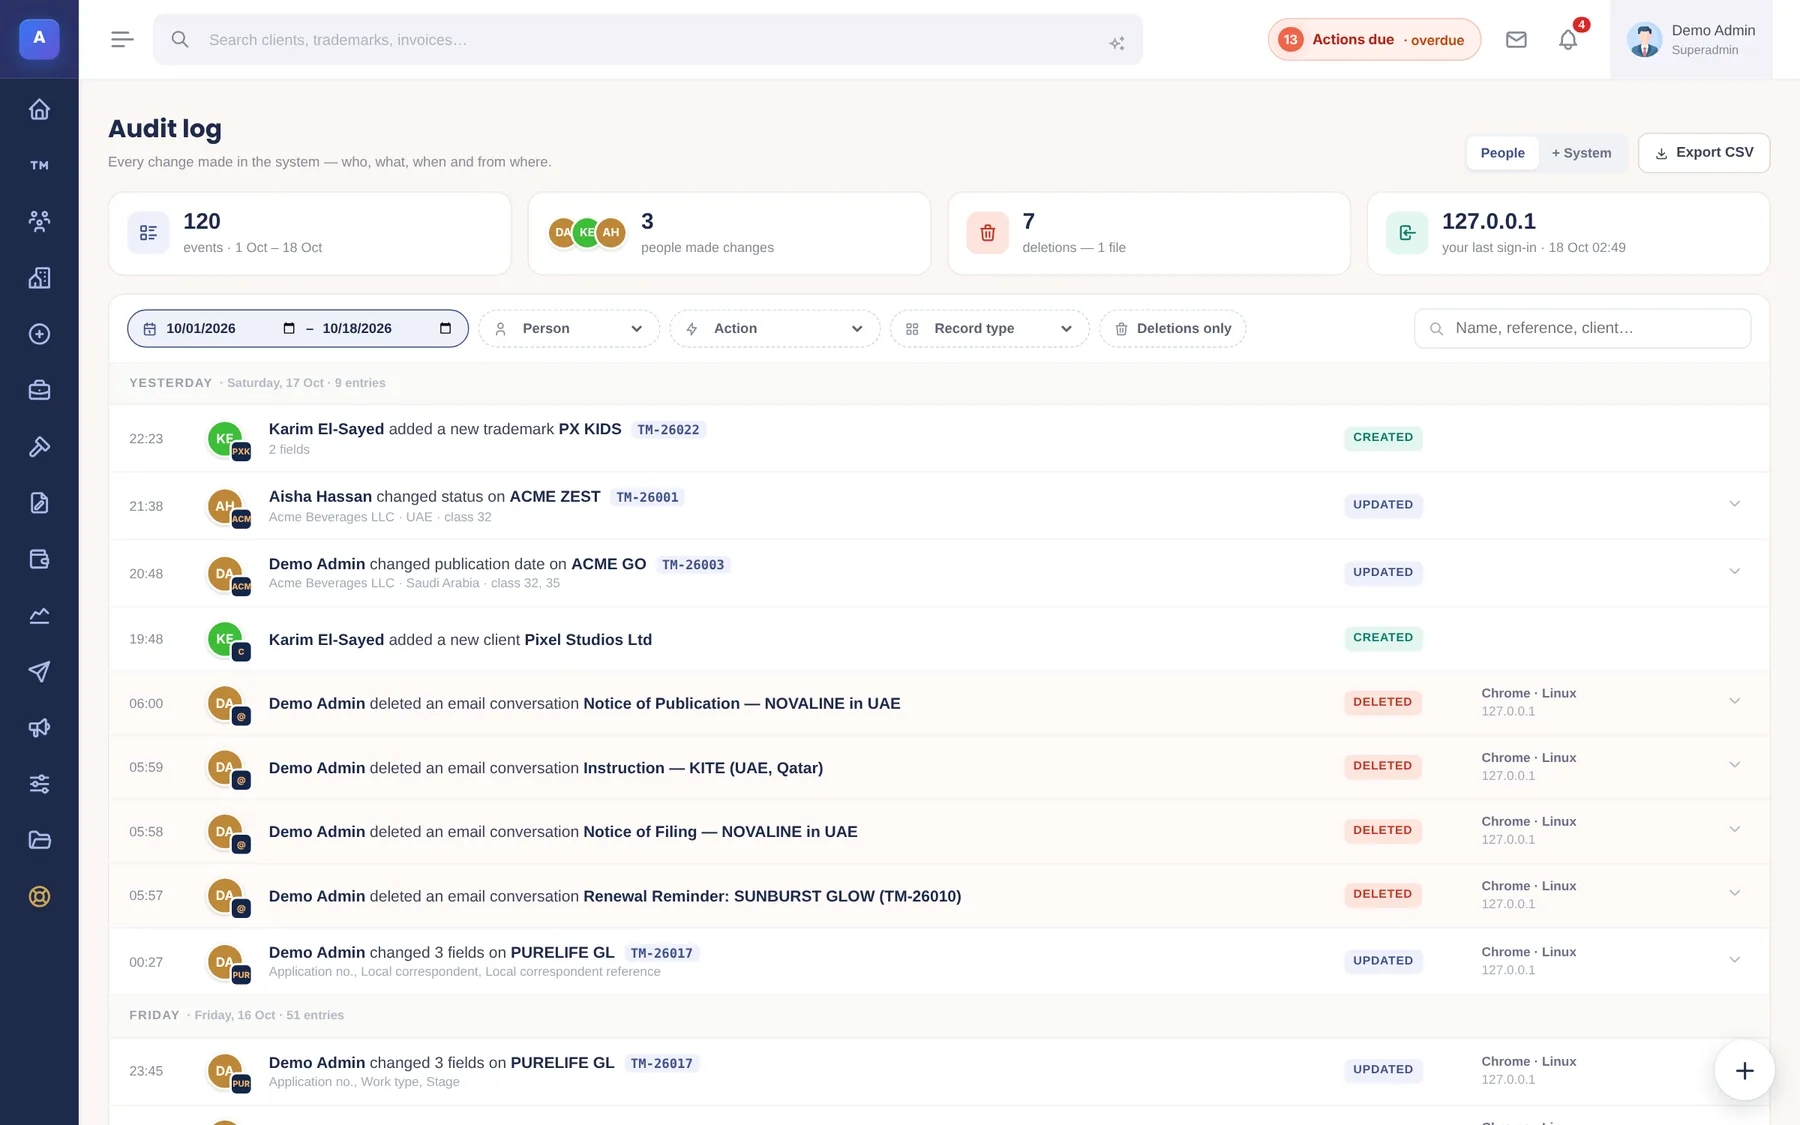This screenshot has width=1800, height=1125.
Task: Click the Export CSV button
Action: [x=1704, y=153]
